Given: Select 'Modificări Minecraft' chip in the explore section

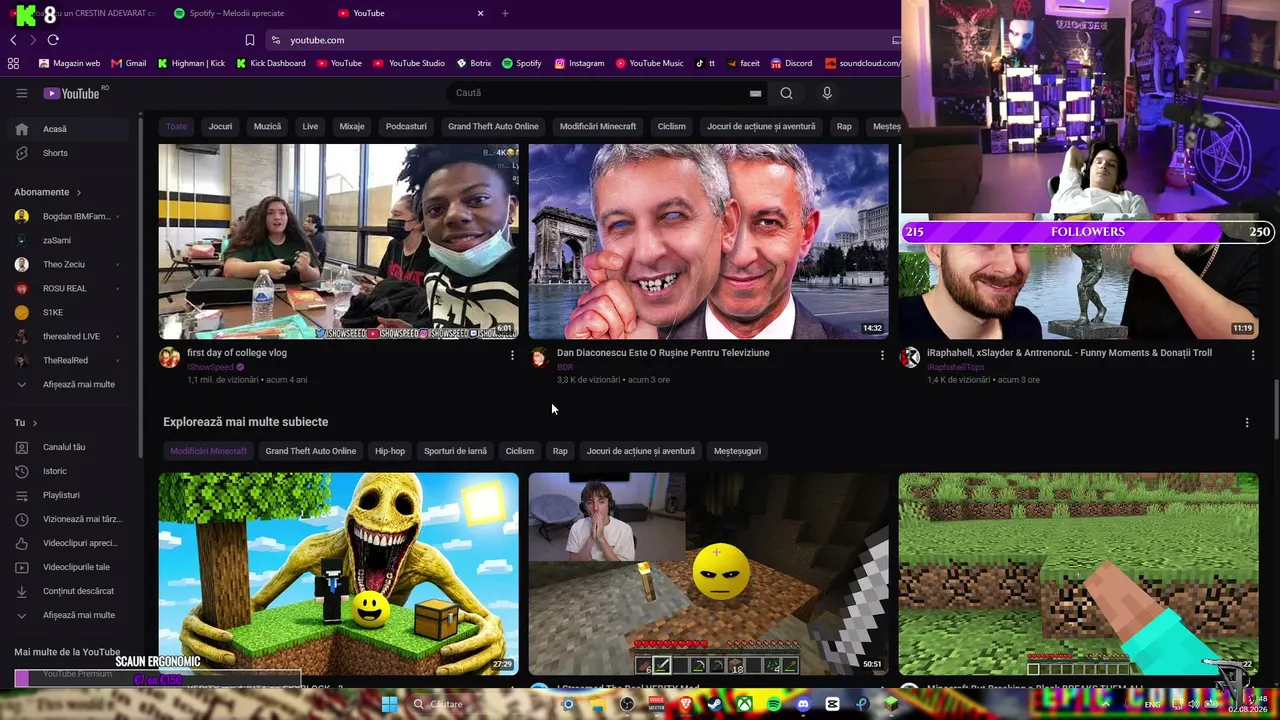Looking at the screenshot, I should pos(208,451).
